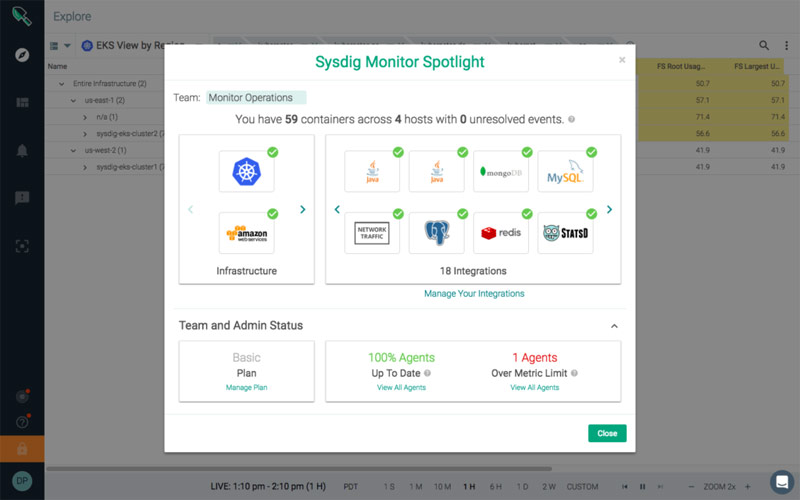Zoom out time window with minus

(x=691, y=487)
